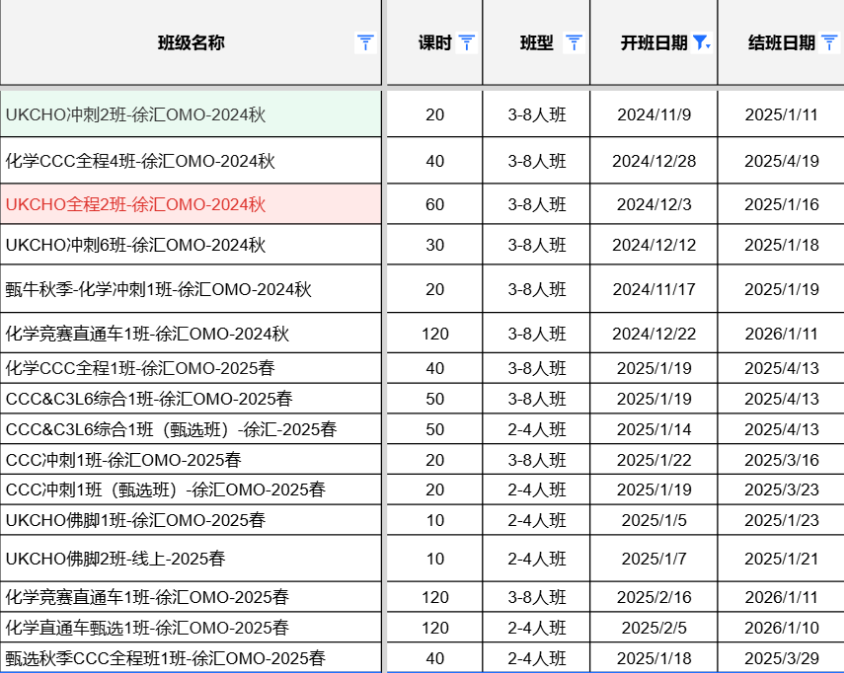Select 开班日期 cell 2024/12/28
This screenshot has width=844, height=673.
click(653, 160)
